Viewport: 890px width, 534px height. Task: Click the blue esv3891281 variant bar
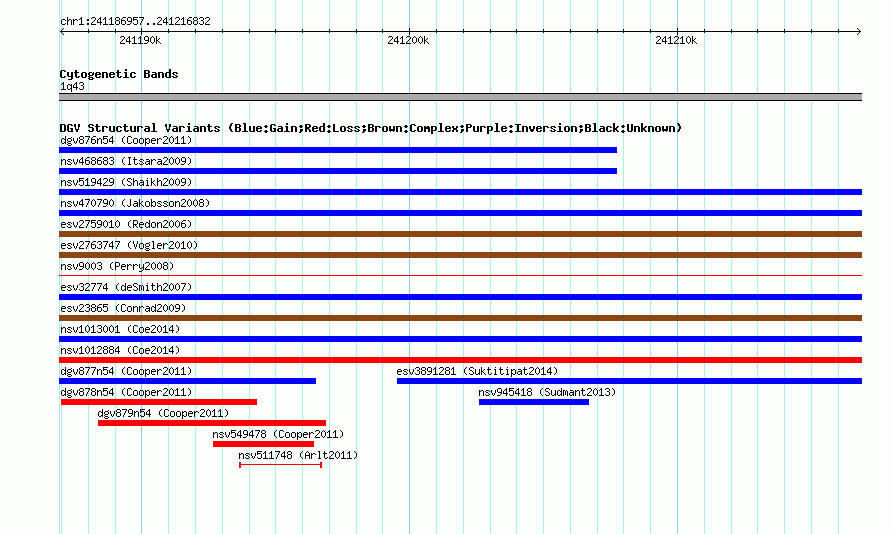pos(629,381)
